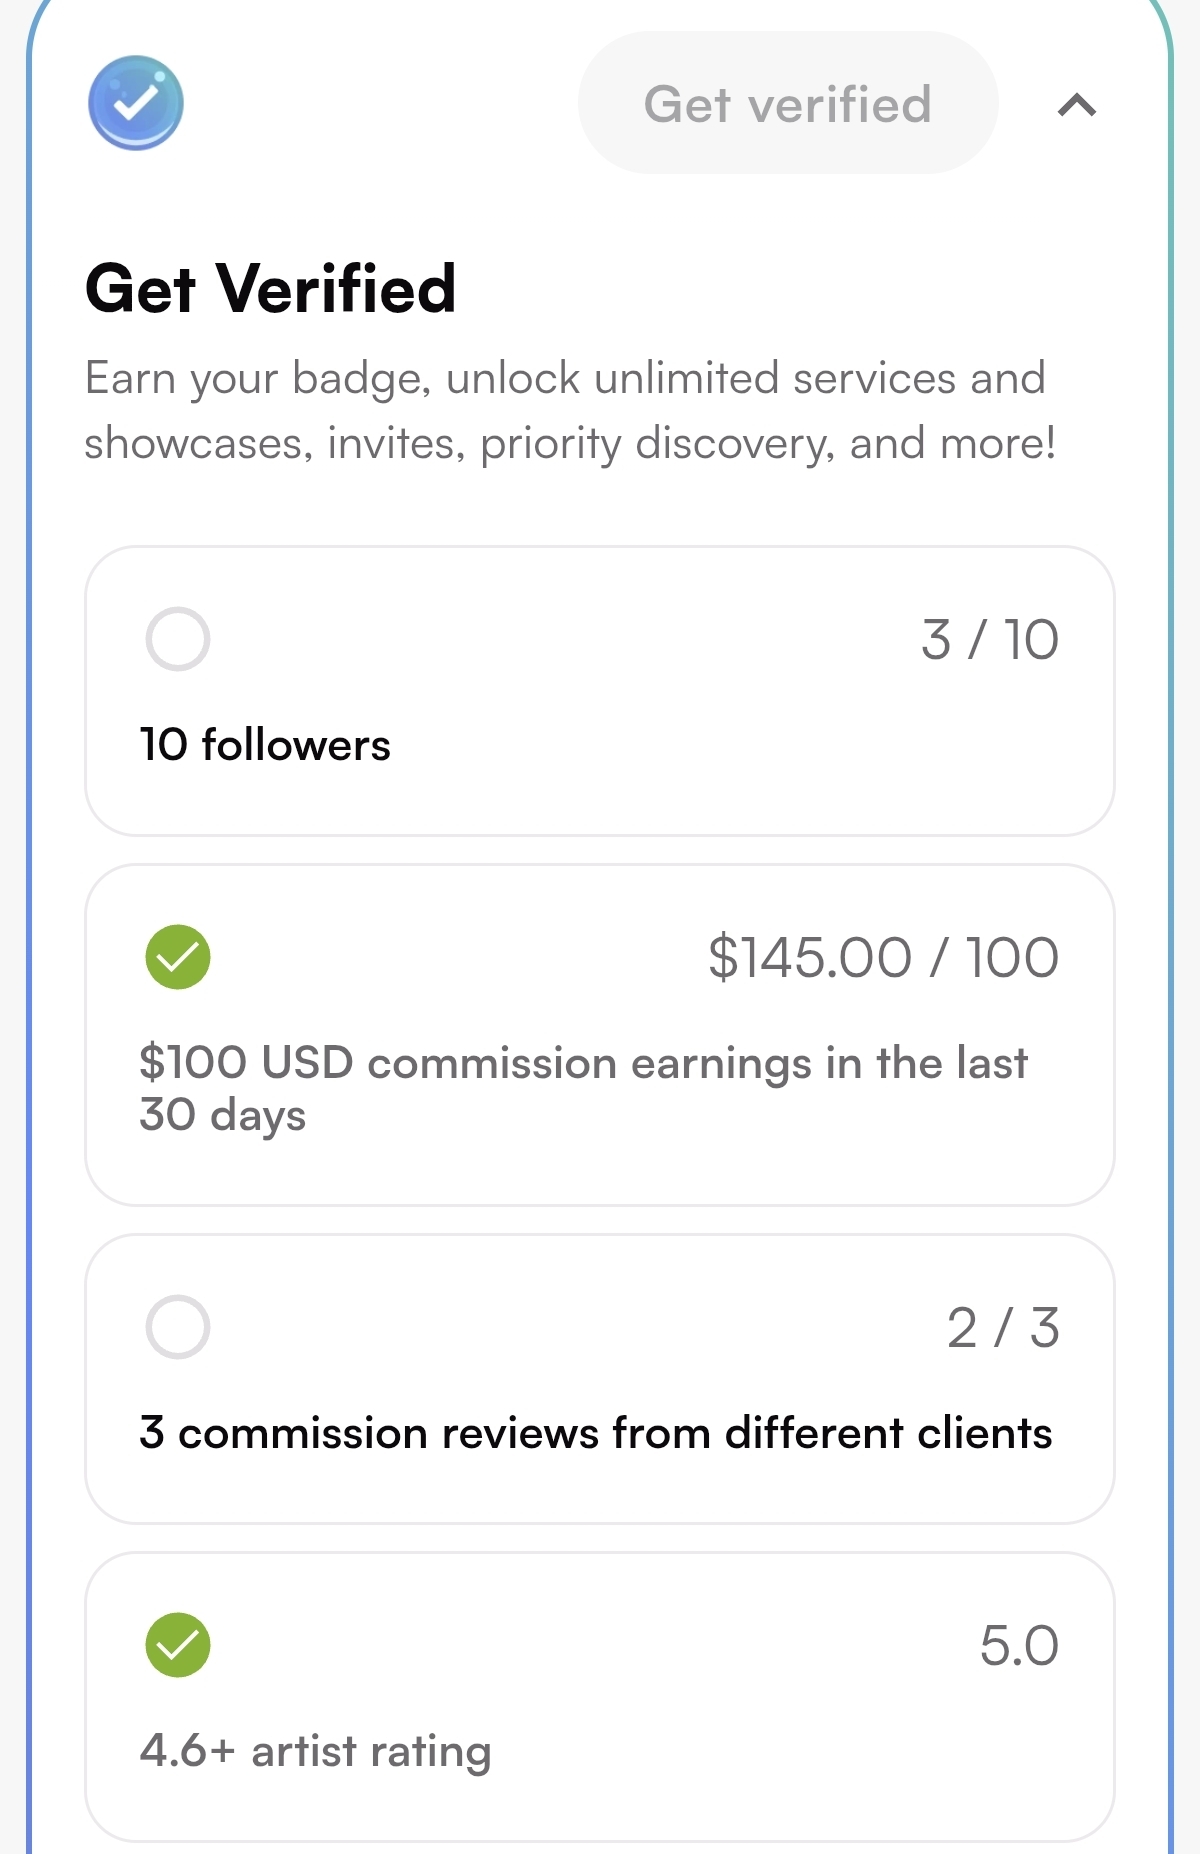
Task: Collapse the Get Verified panel chevron
Action: point(1077,105)
